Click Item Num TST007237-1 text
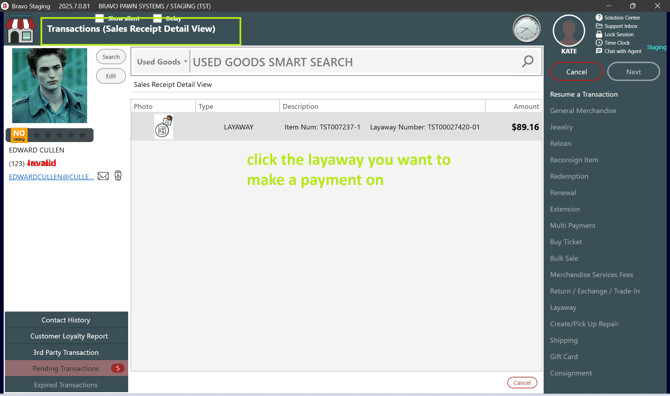The height and width of the screenshot is (396, 670). pyautogui.click(x=323, y=127)
